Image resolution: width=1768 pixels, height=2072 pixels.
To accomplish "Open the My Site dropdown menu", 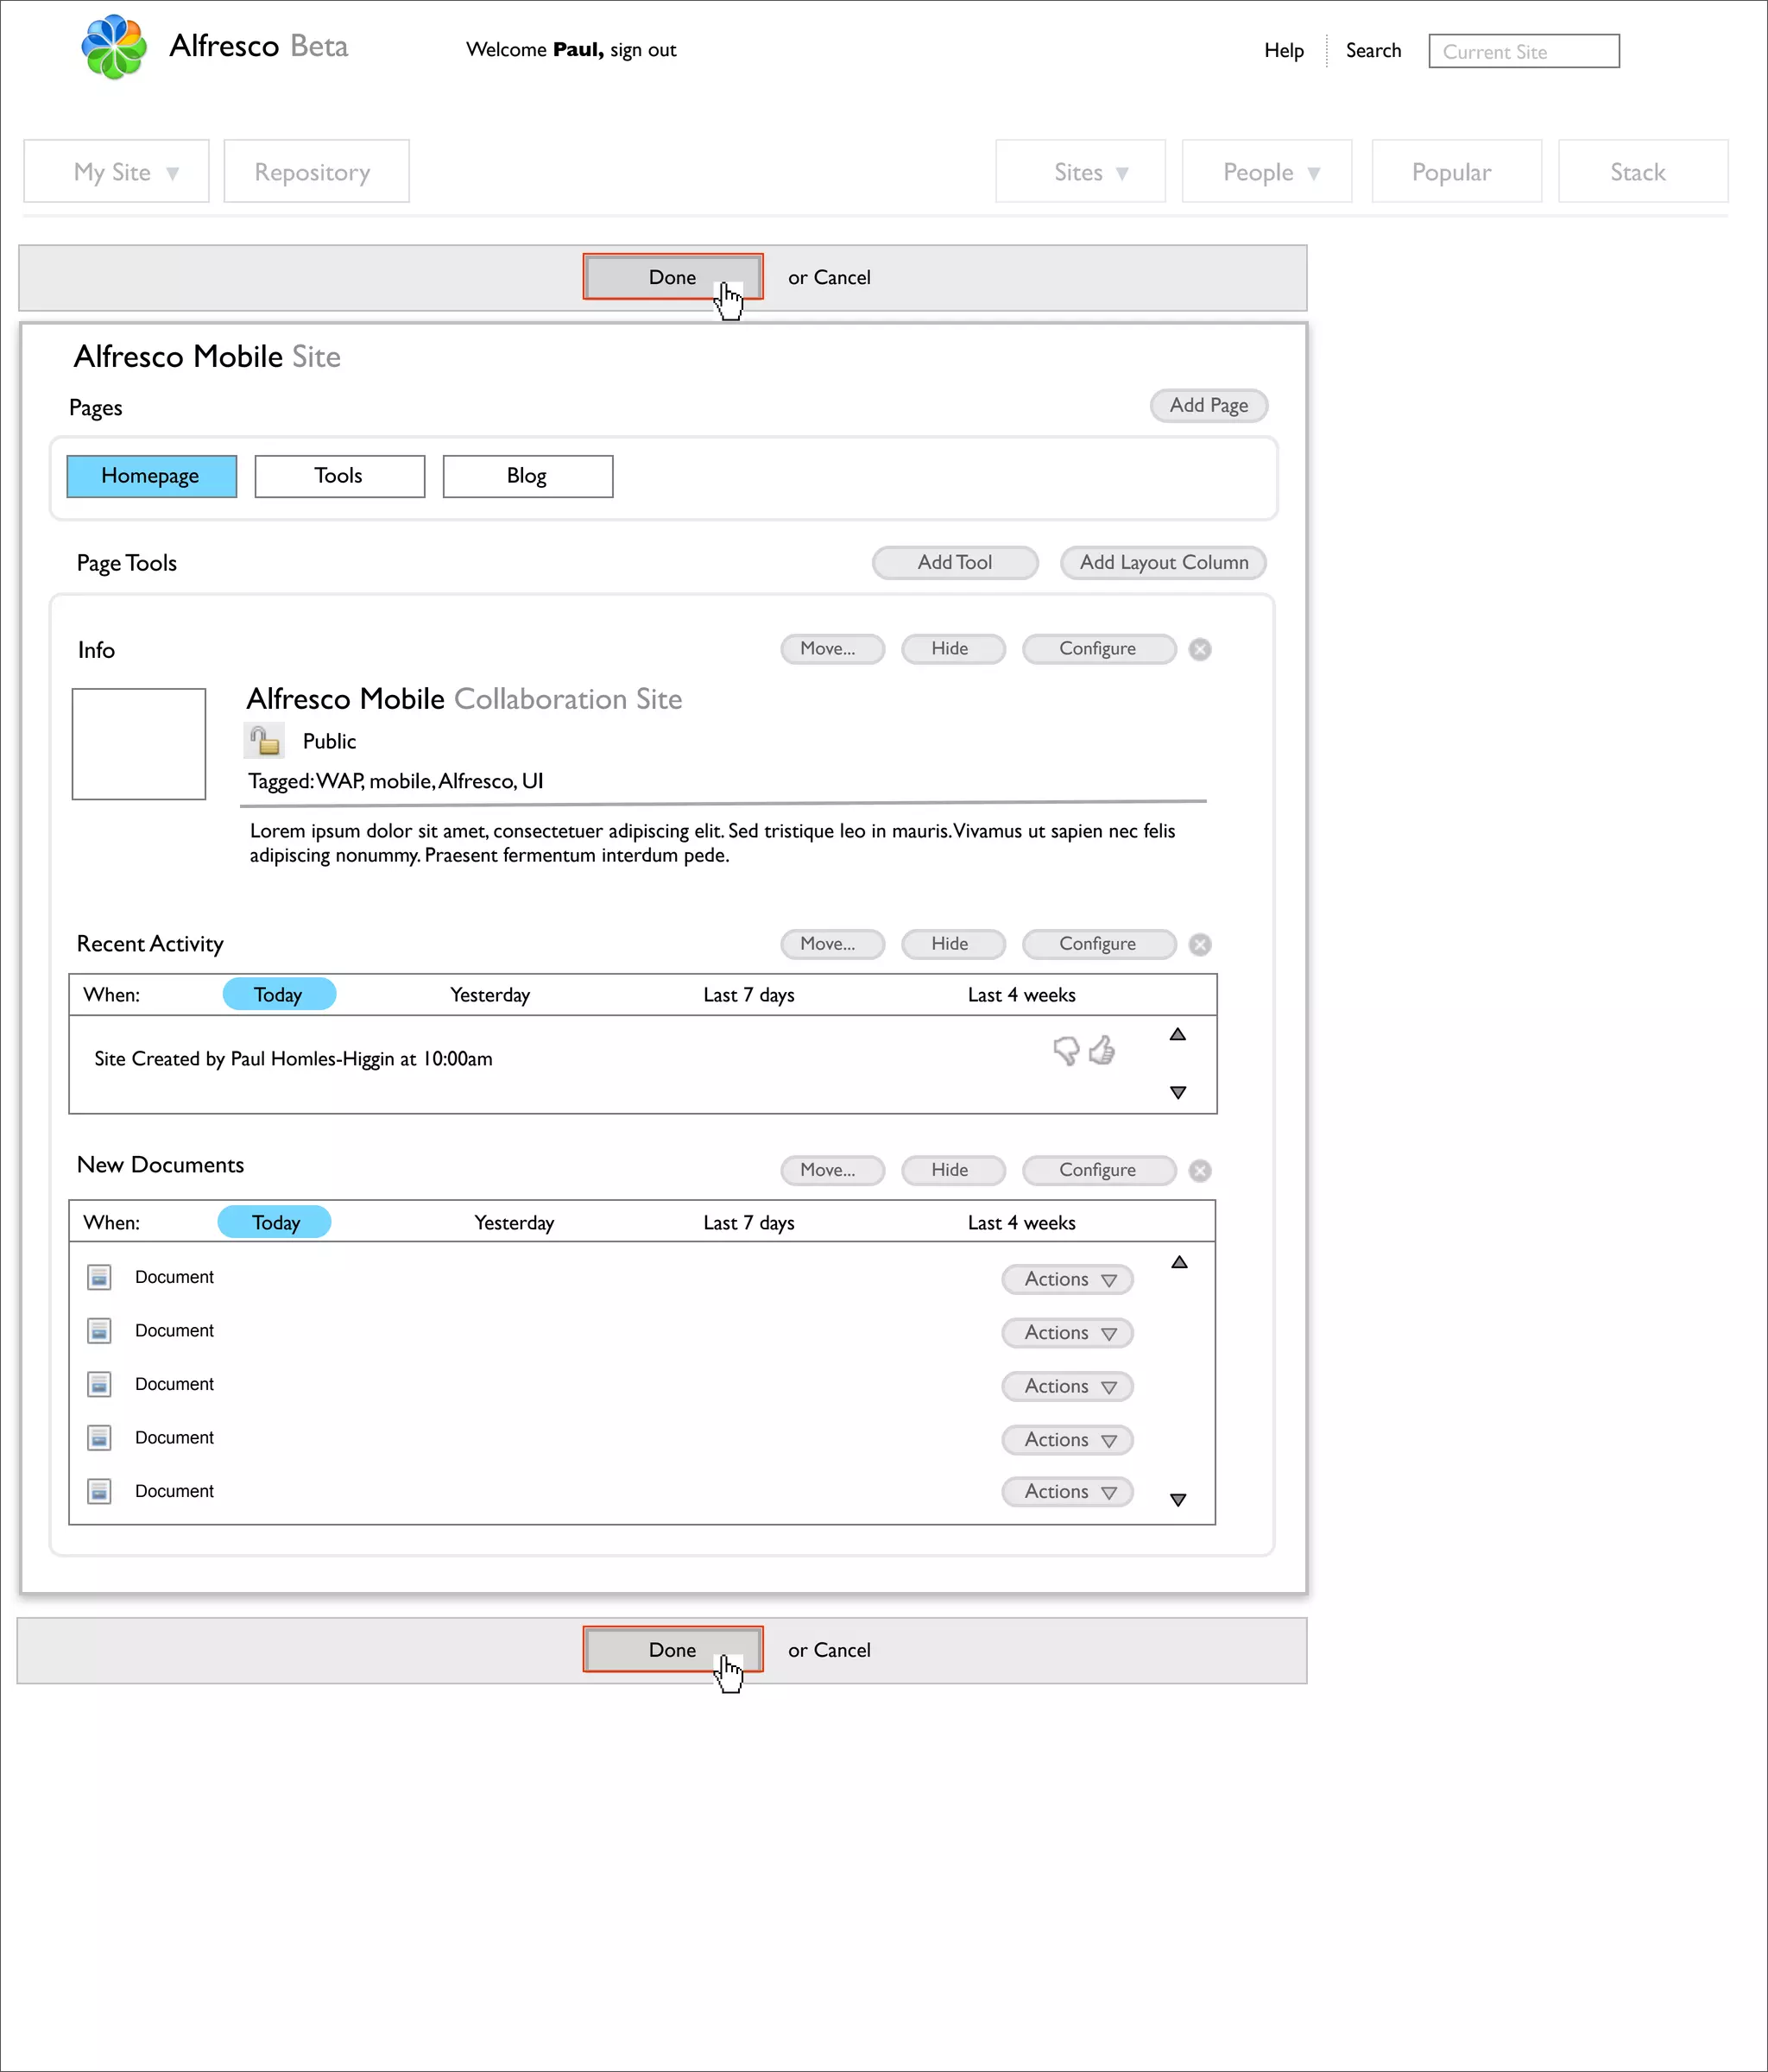I will [117, 171].
